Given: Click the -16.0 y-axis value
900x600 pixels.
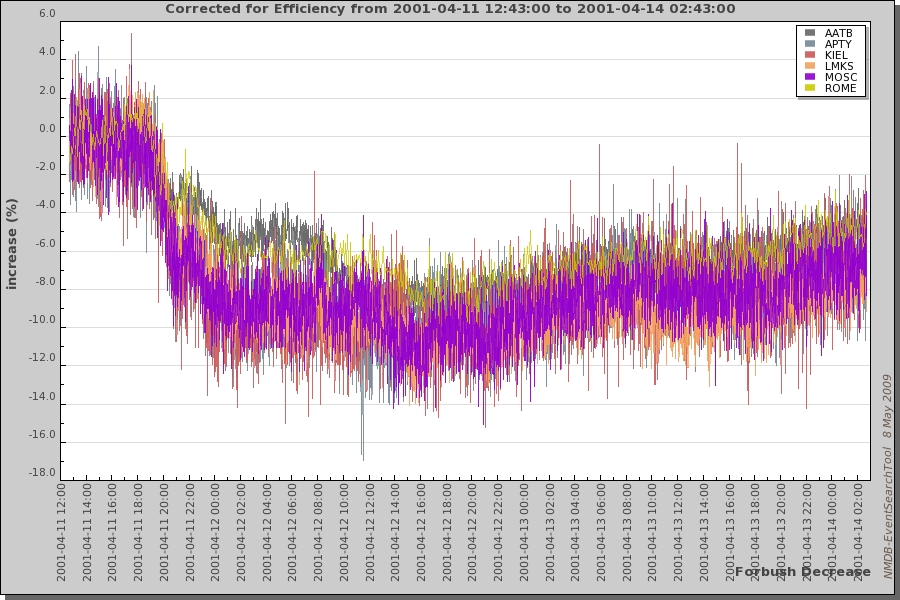Looking at the screenshot, I should pos(43,435).
